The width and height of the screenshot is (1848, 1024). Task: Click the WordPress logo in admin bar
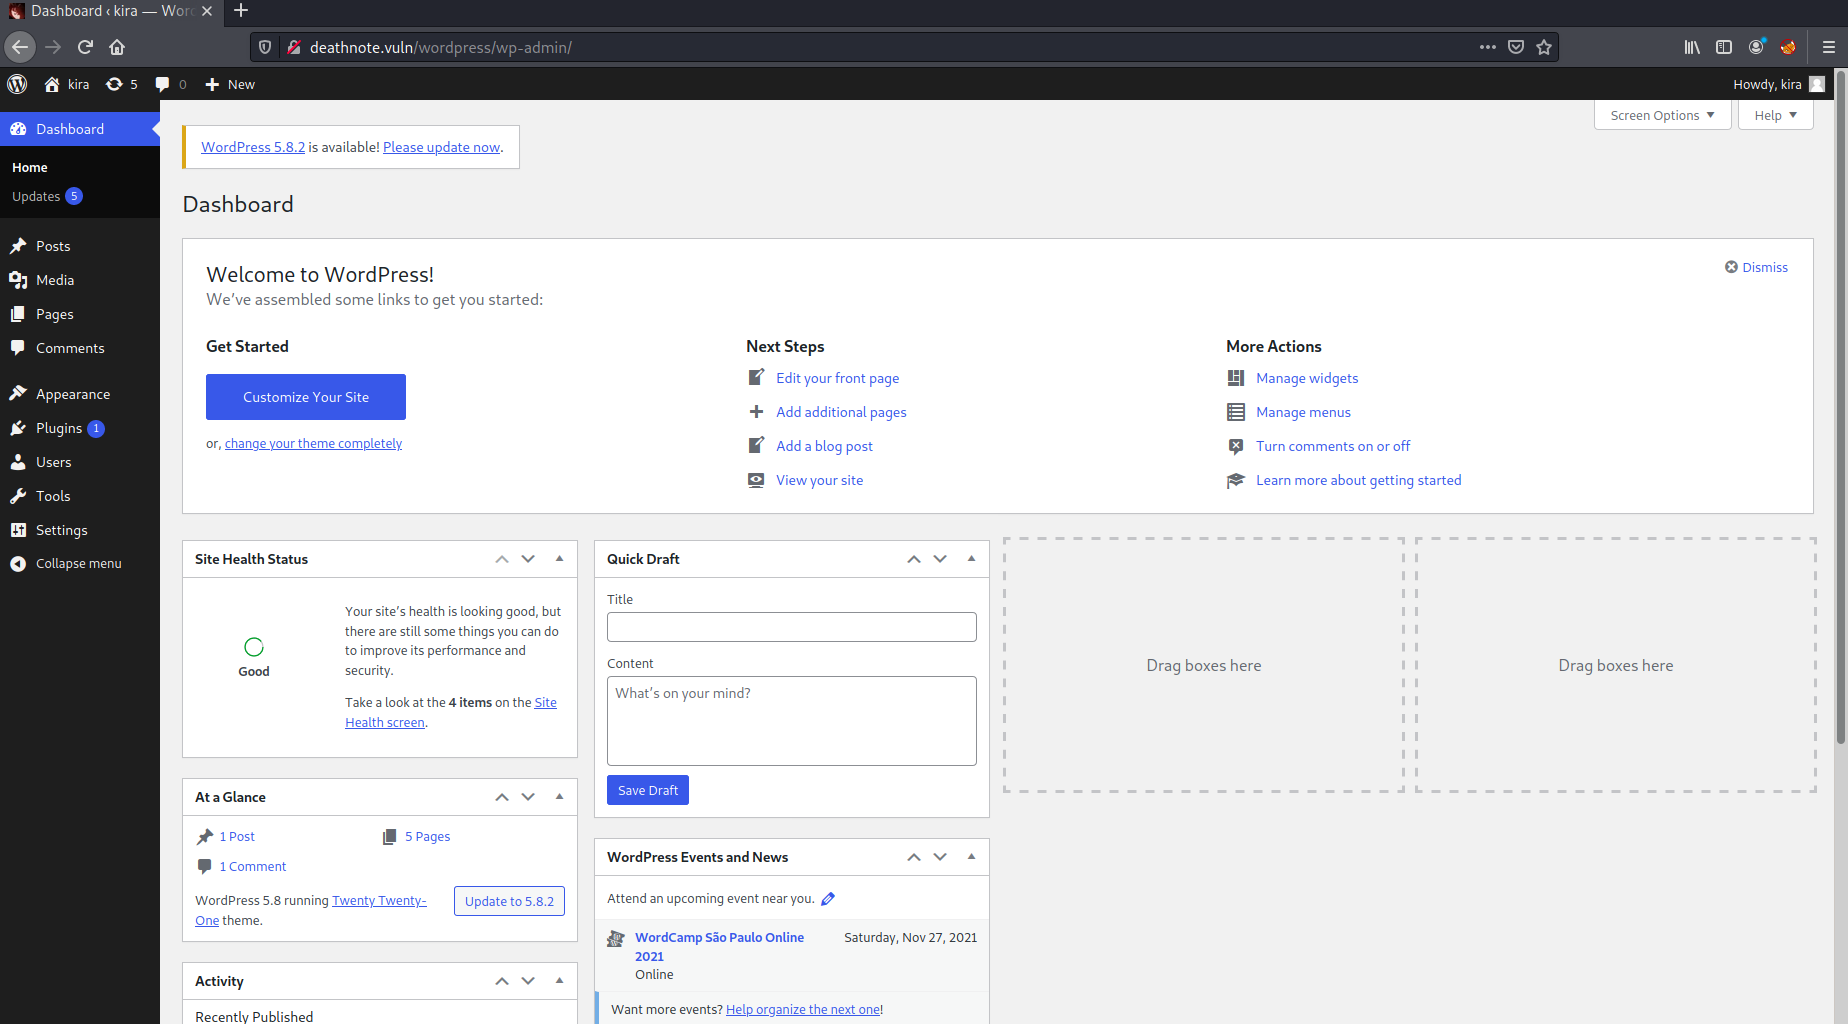click(17, 84)
